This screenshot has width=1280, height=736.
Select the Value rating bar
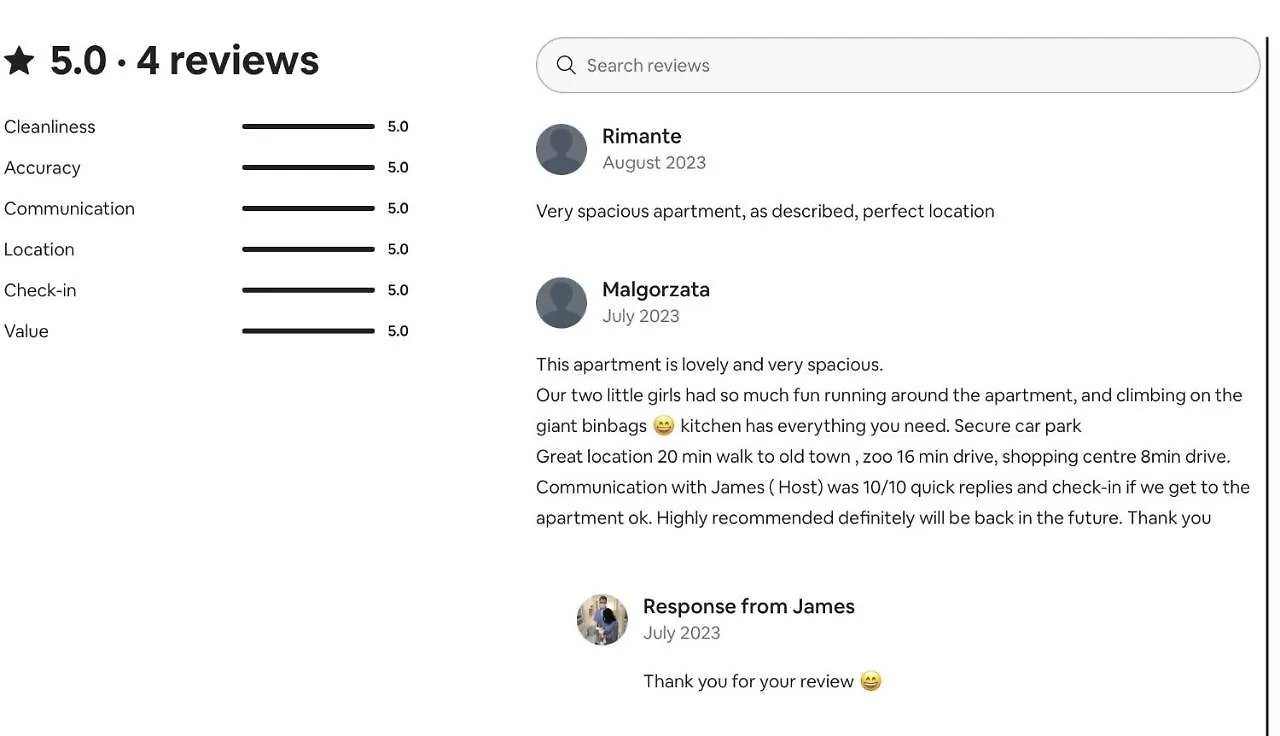tap(308, 331)
